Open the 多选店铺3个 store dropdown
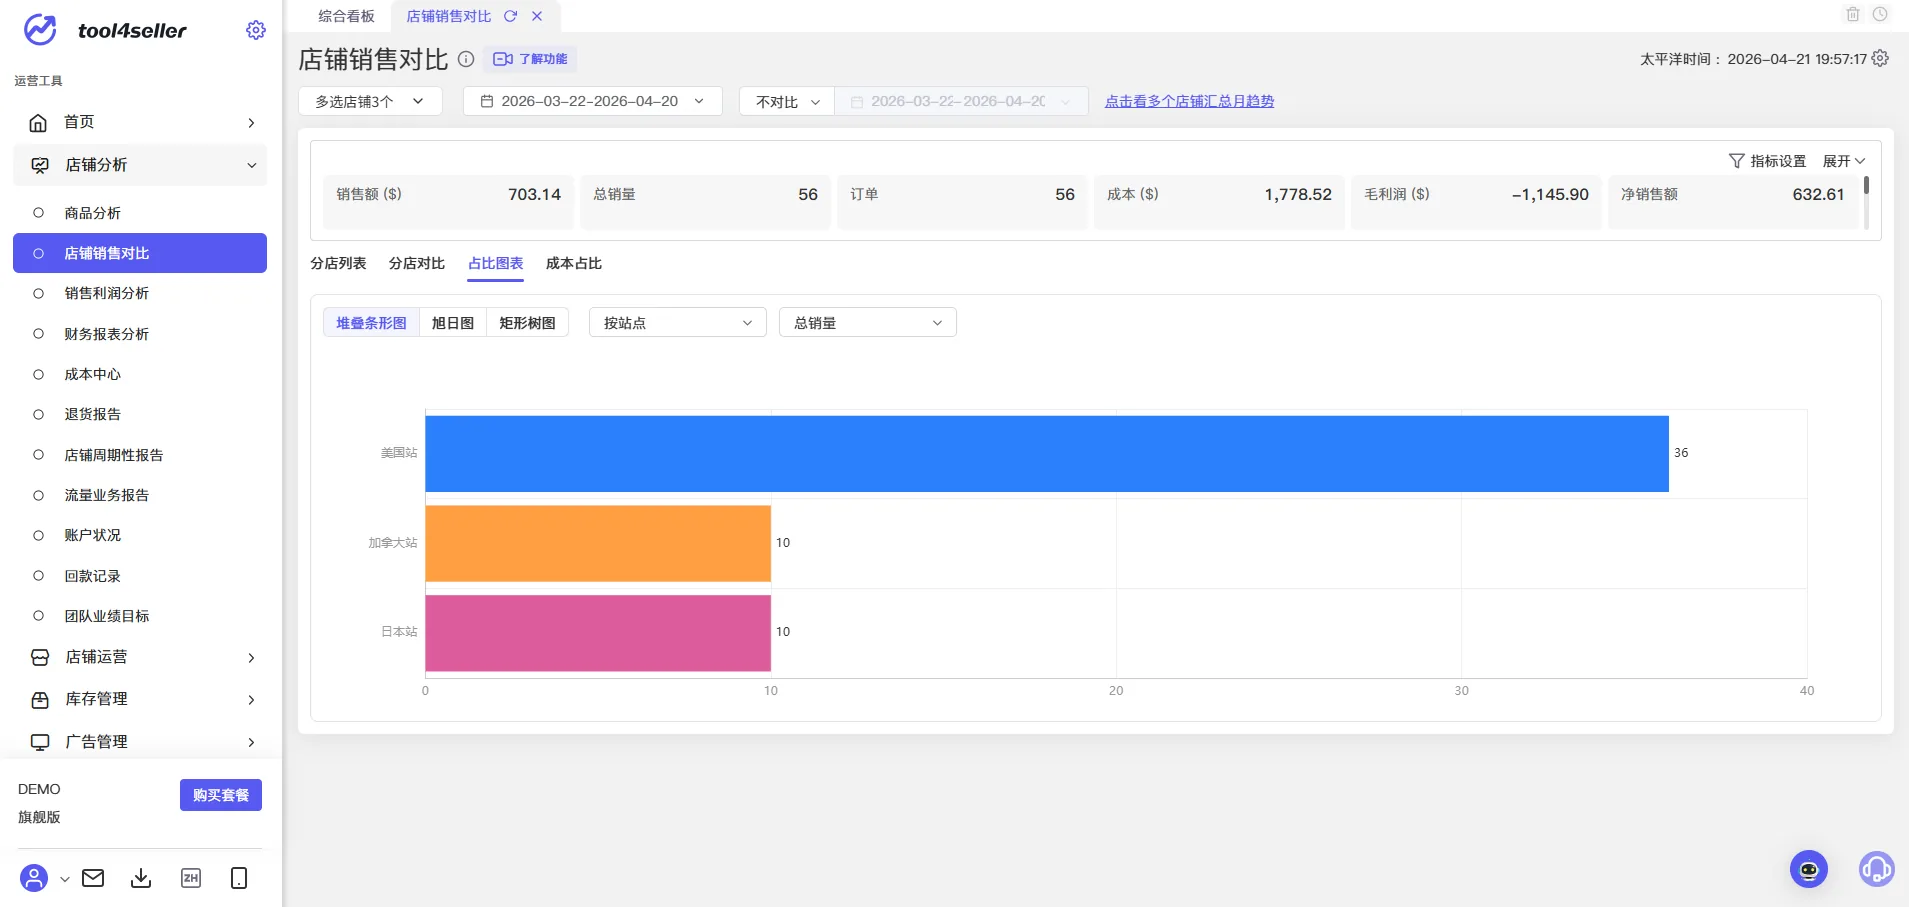 (x=370, y=101)
